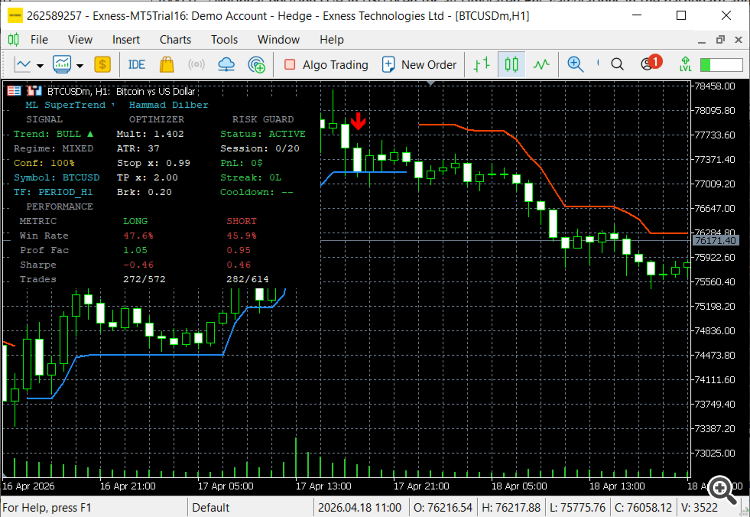Close the inner chart window

(738, 40)
